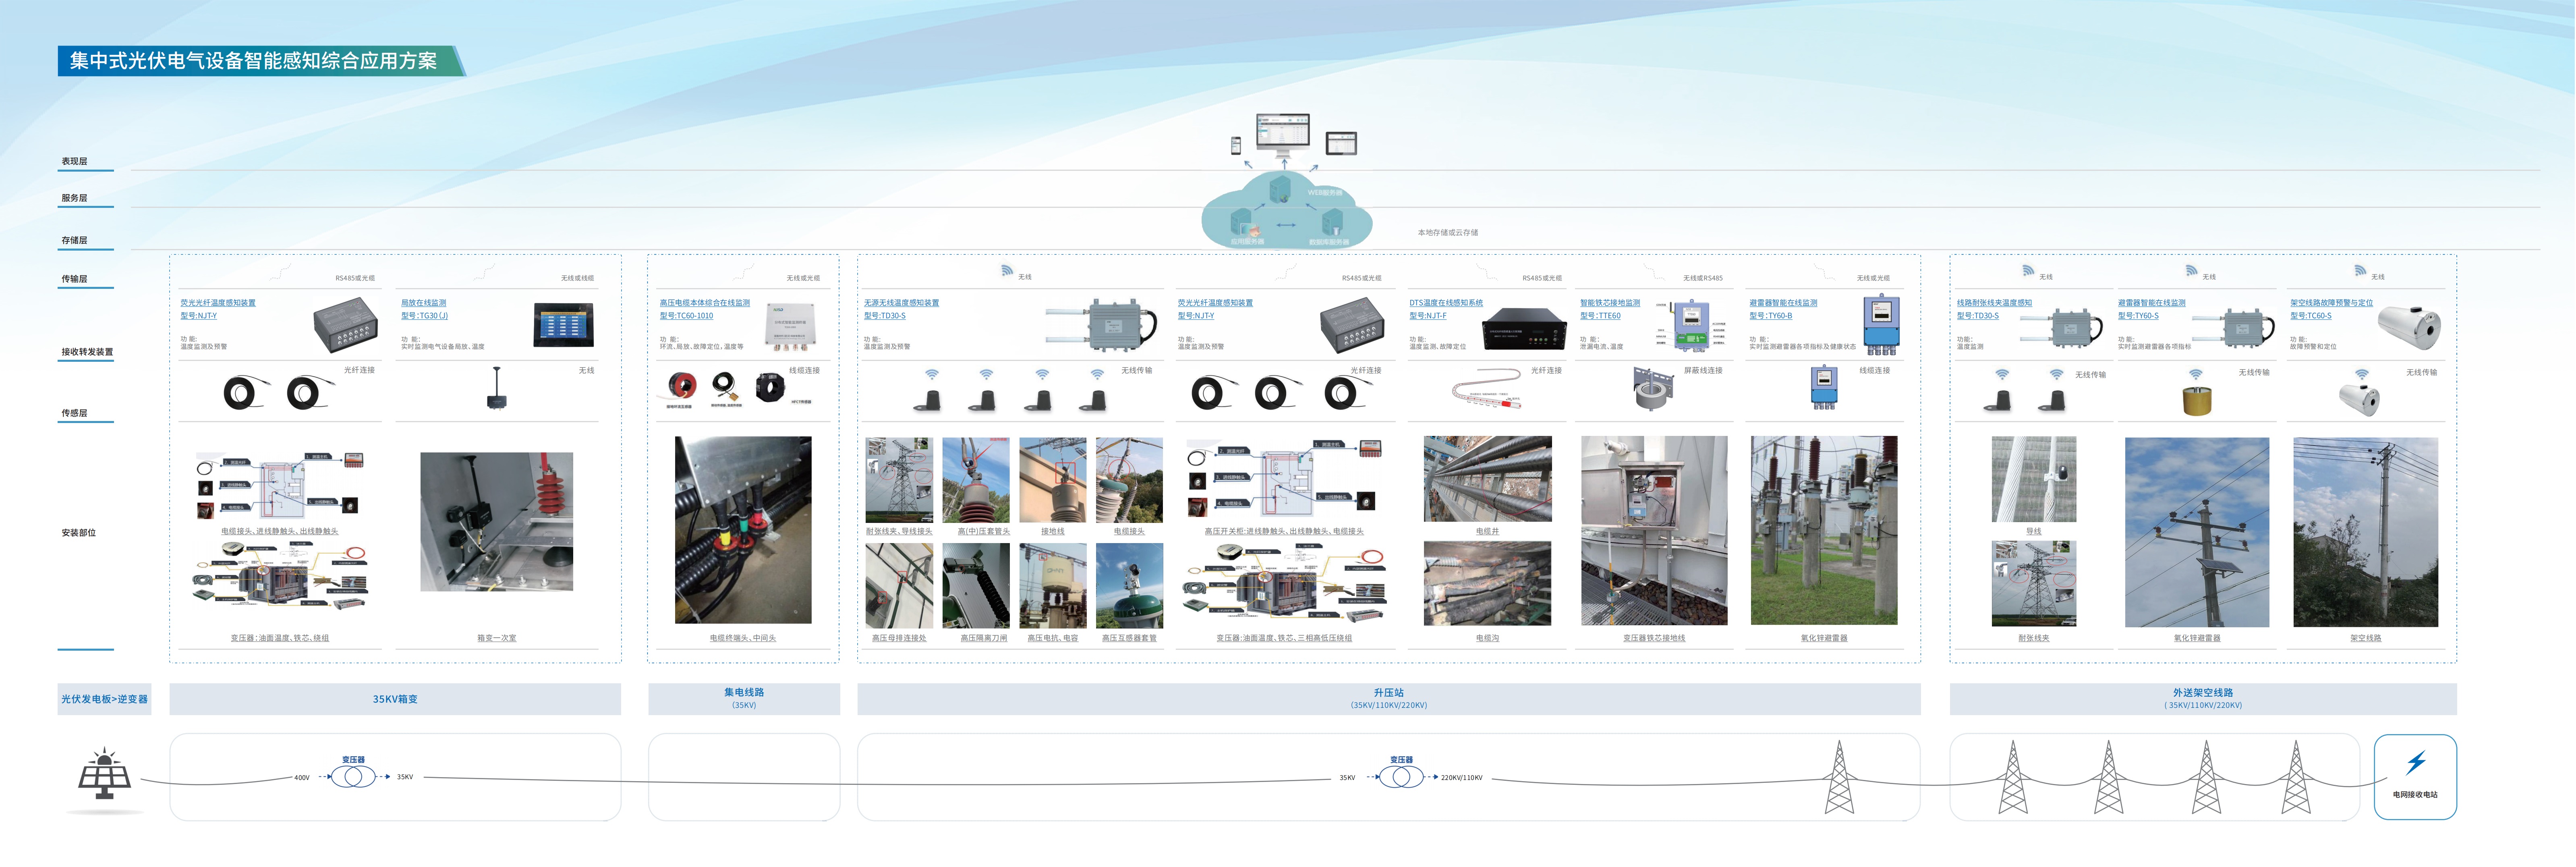The height and width of the screenshot is (867, 2576).
Task: Click the 400V to 35KV transformer symbol
Action: click(353, 777)
